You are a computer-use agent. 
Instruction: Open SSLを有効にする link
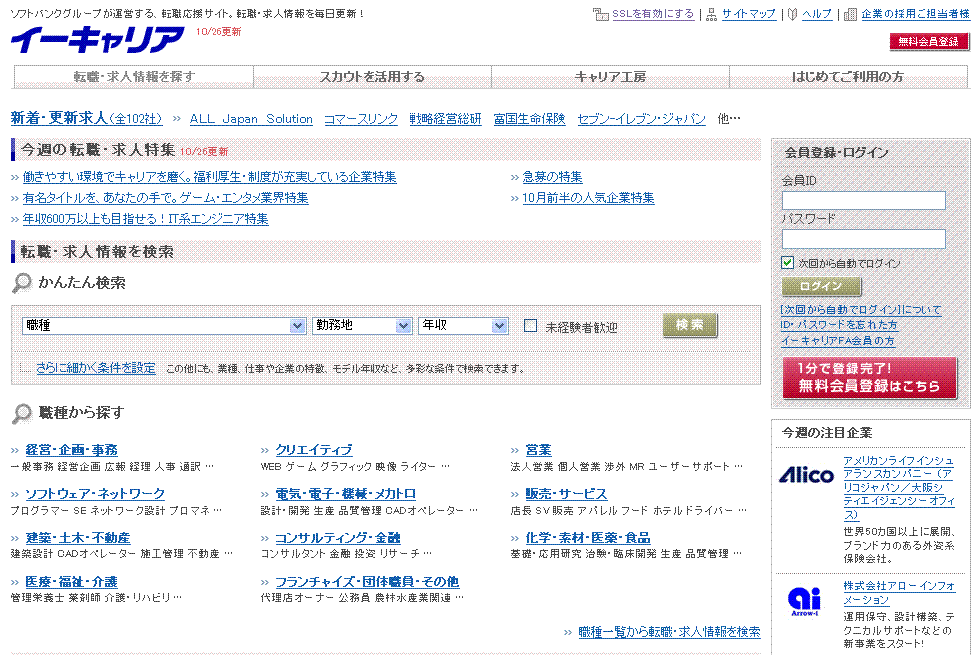653,14
